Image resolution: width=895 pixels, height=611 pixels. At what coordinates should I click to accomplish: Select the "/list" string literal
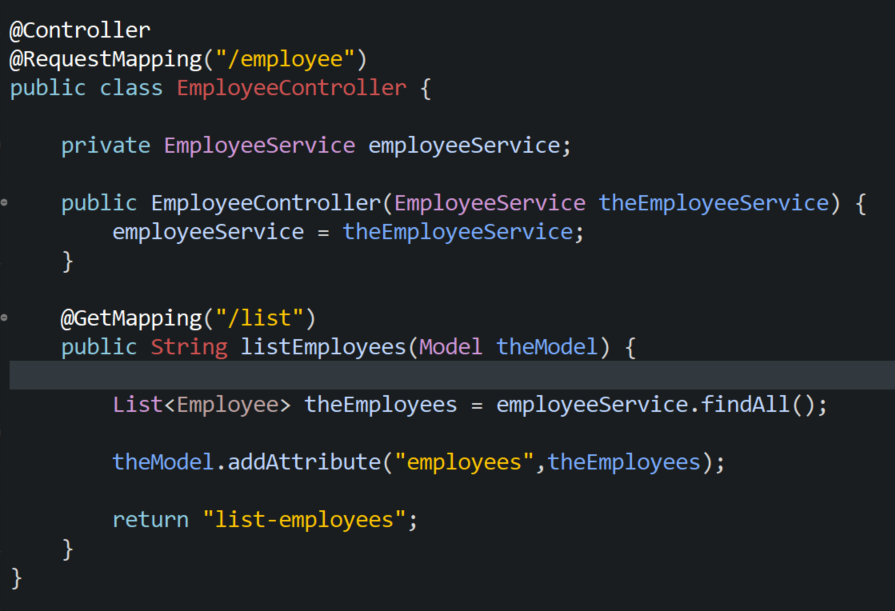pyautogui.click(x=260, y=319)
